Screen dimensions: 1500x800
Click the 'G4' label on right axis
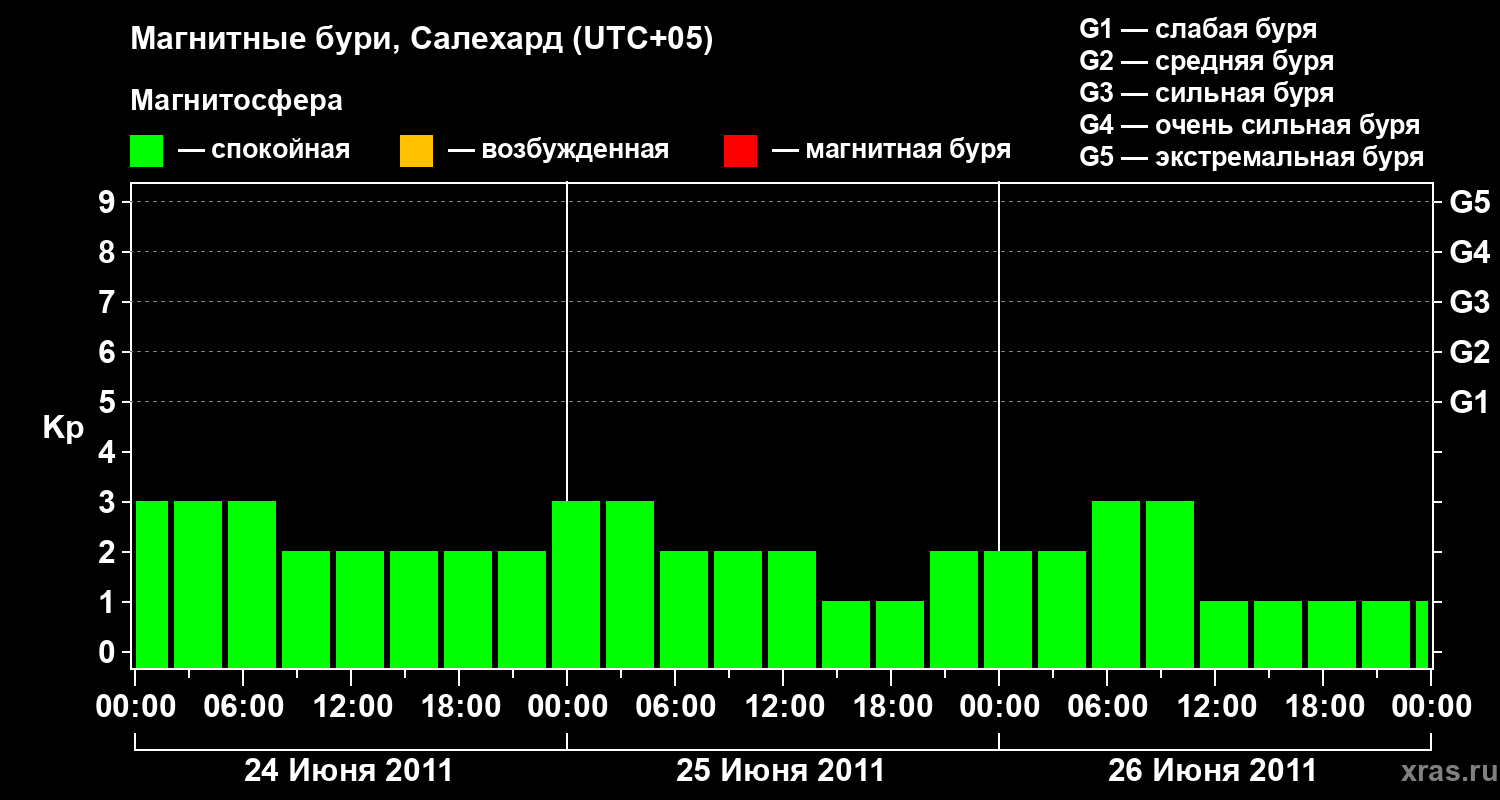pos(1469,252)
